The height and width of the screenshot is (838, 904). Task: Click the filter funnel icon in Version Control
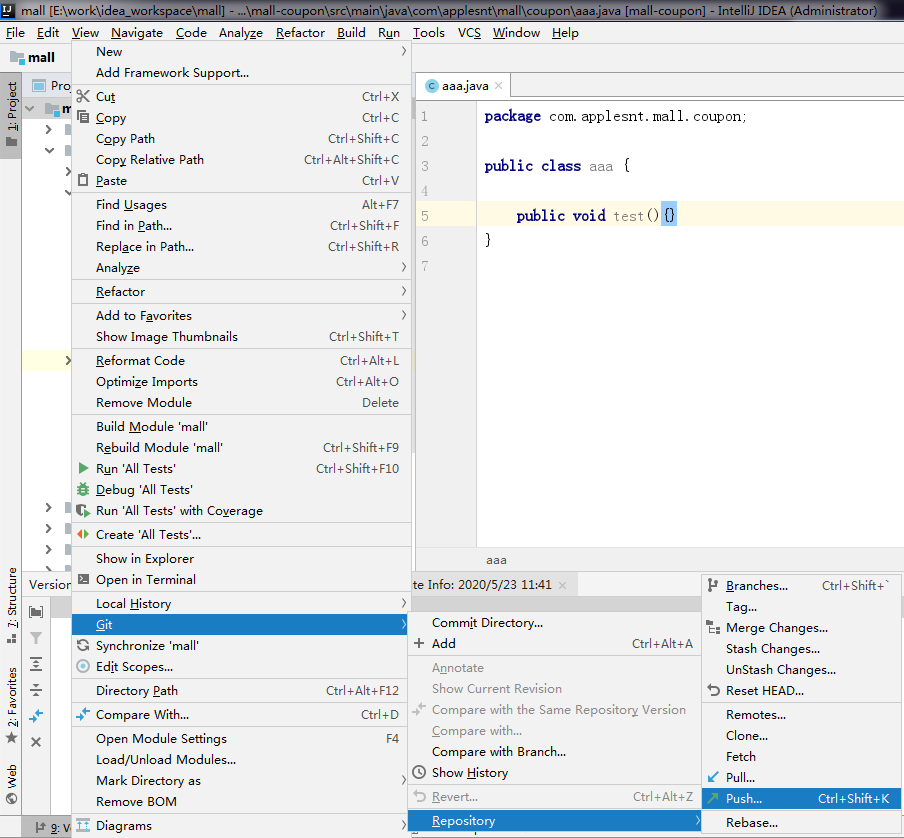click(x=36, y=638)
